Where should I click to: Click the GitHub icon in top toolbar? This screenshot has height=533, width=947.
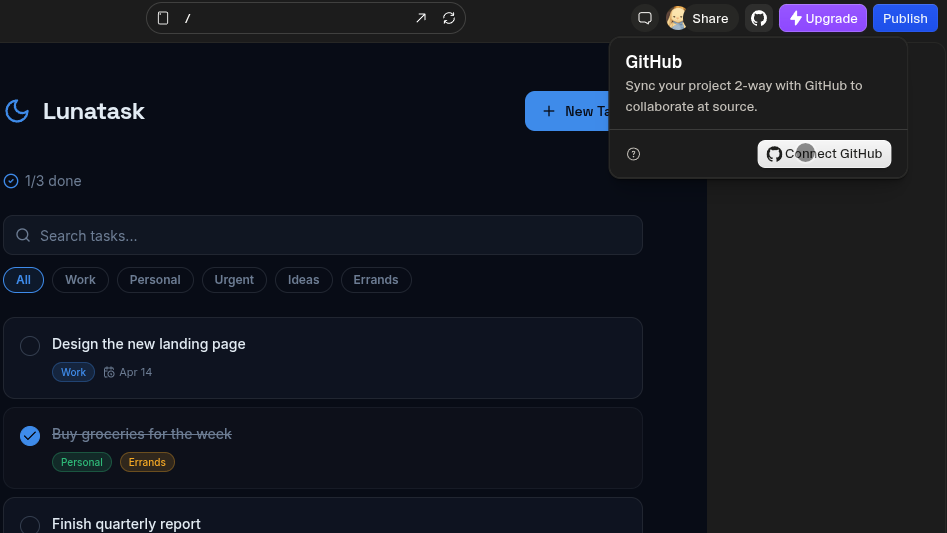759,18
